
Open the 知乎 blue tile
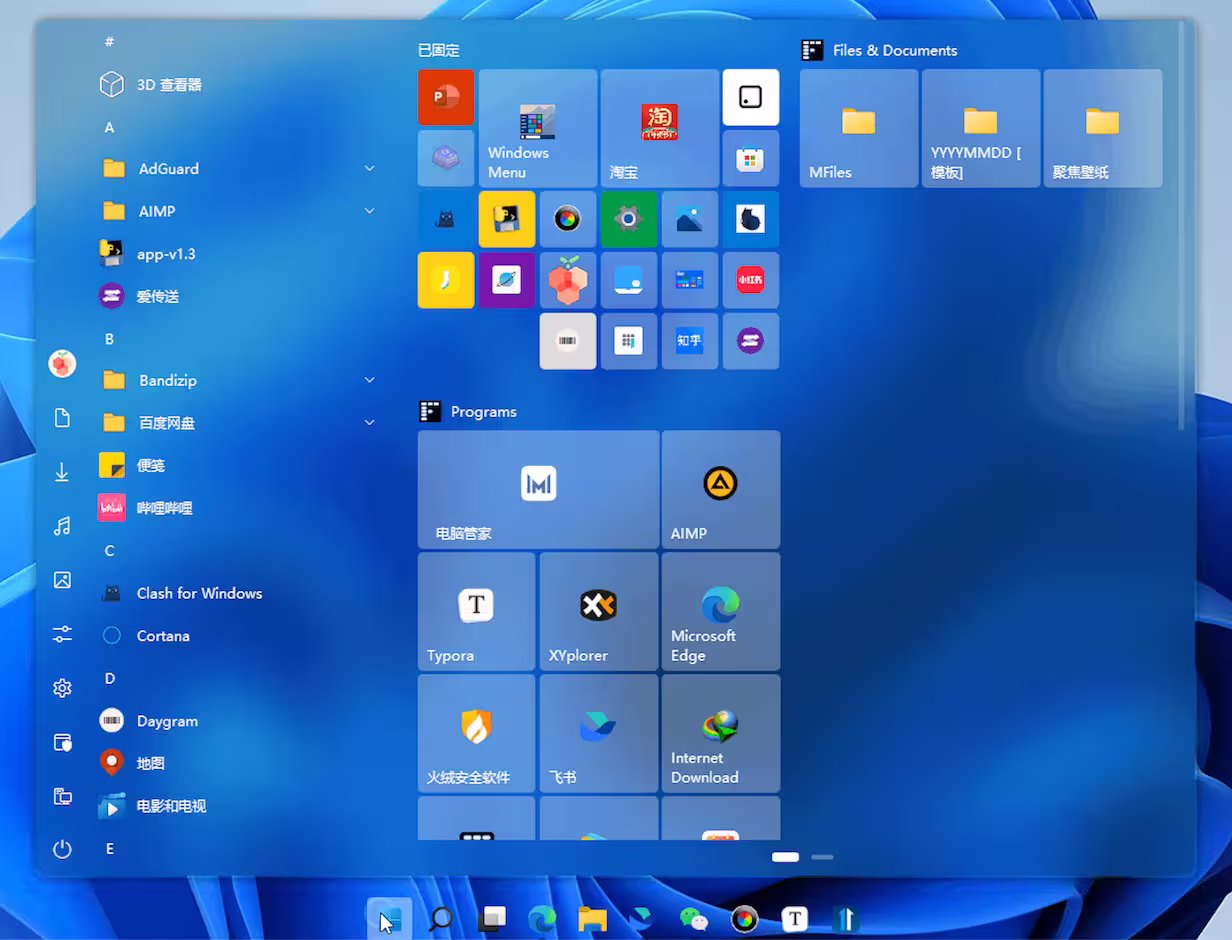point(690,341)
